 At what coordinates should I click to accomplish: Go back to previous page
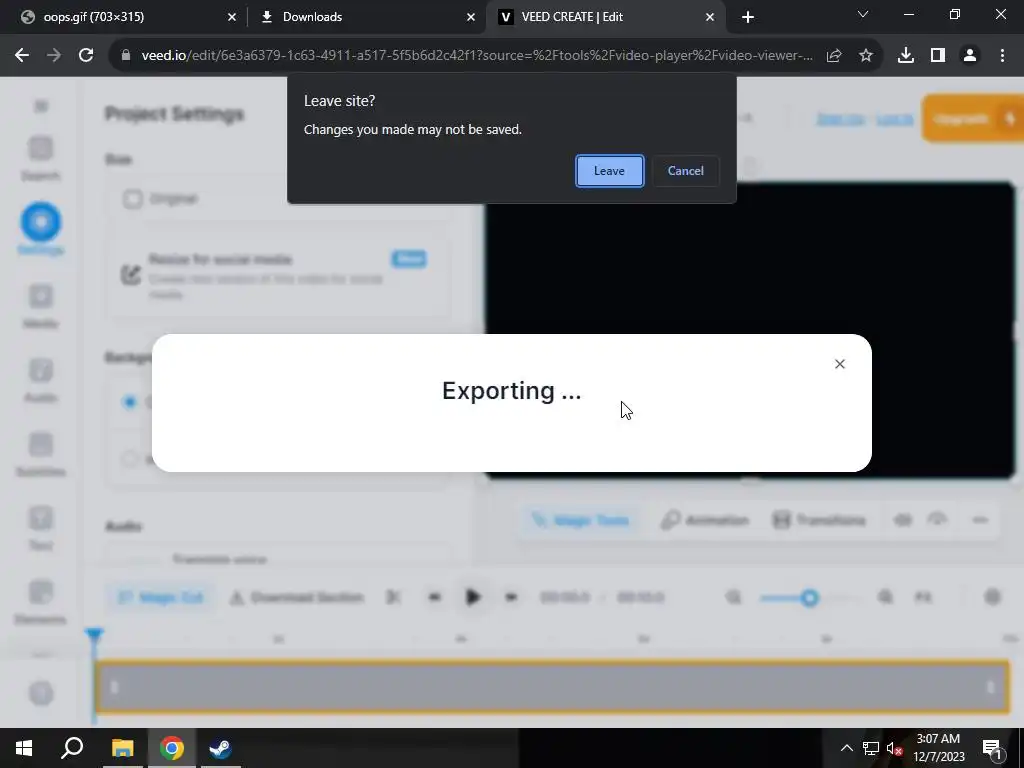pyautogui.click(x=22, y=56)
